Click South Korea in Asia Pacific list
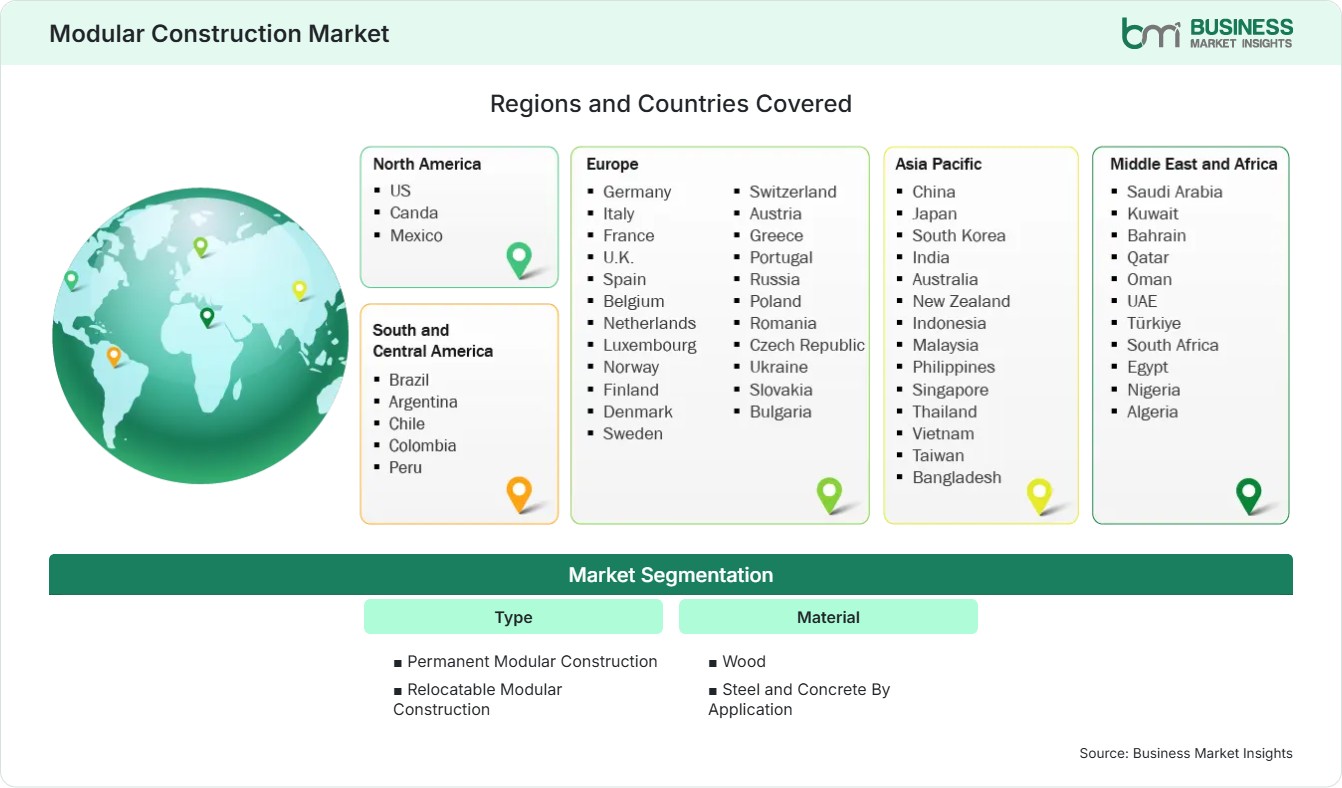This screenshot has height=788, width=1342. pyautogui.click(x=958, y=235)
